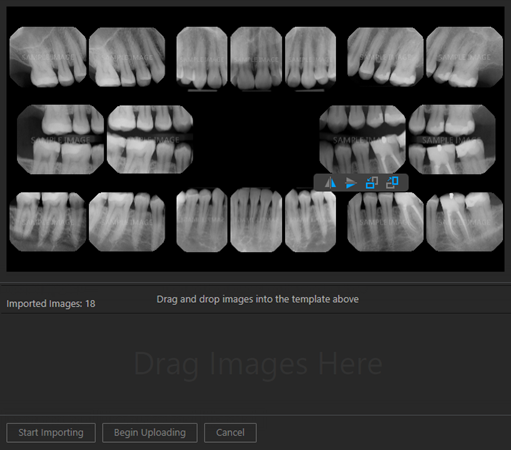Select the leftmost bitewing X-ray in the middle row
This screenshot has height=450, width=511.
click(60, 139)
